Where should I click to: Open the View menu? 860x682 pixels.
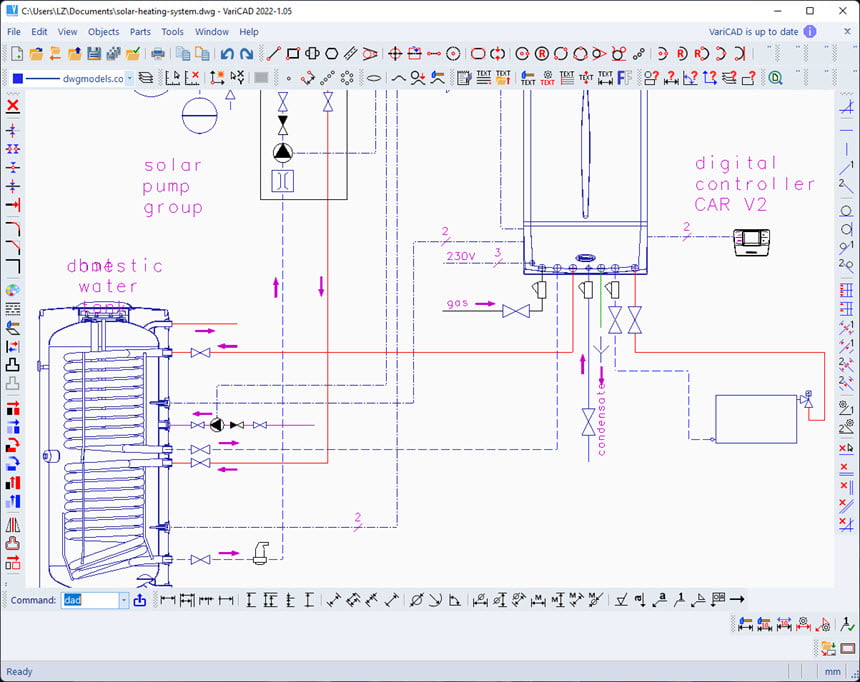[67, 32]
